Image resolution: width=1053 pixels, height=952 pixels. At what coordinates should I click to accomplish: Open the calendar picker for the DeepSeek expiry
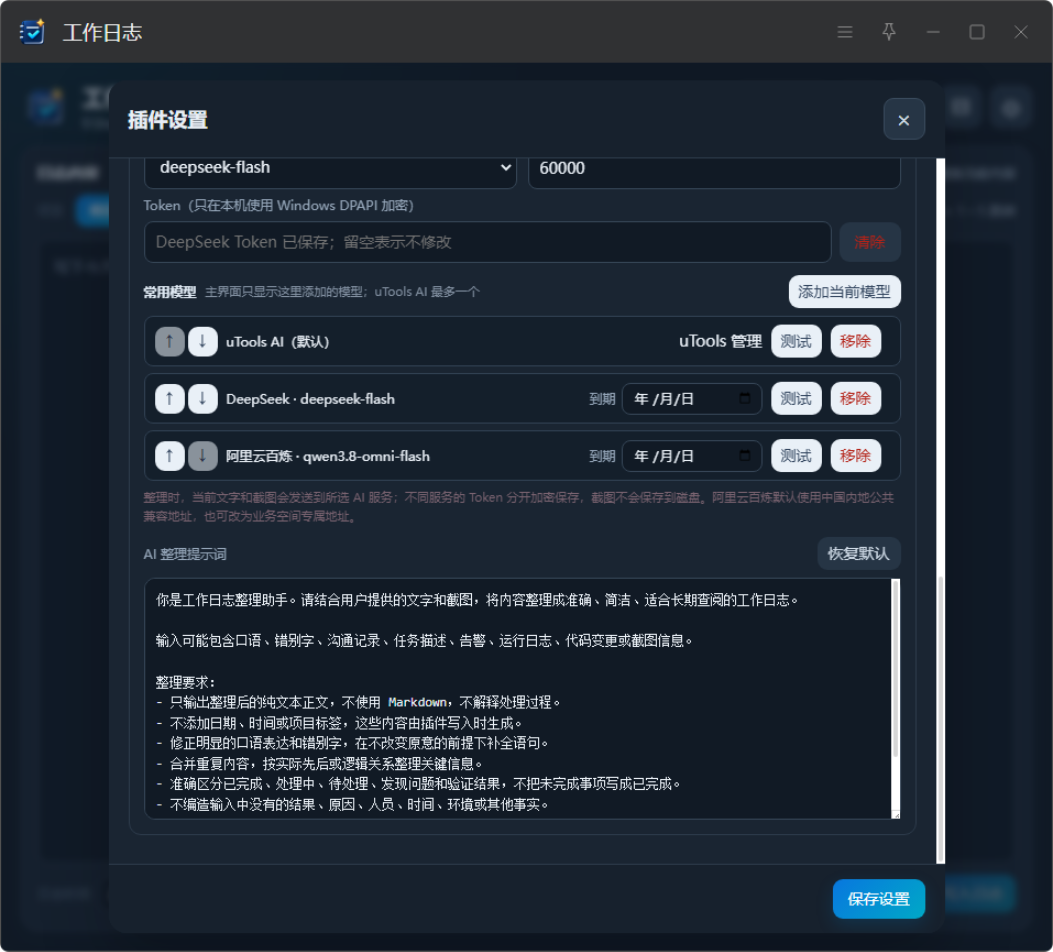[x=744, y=398]
